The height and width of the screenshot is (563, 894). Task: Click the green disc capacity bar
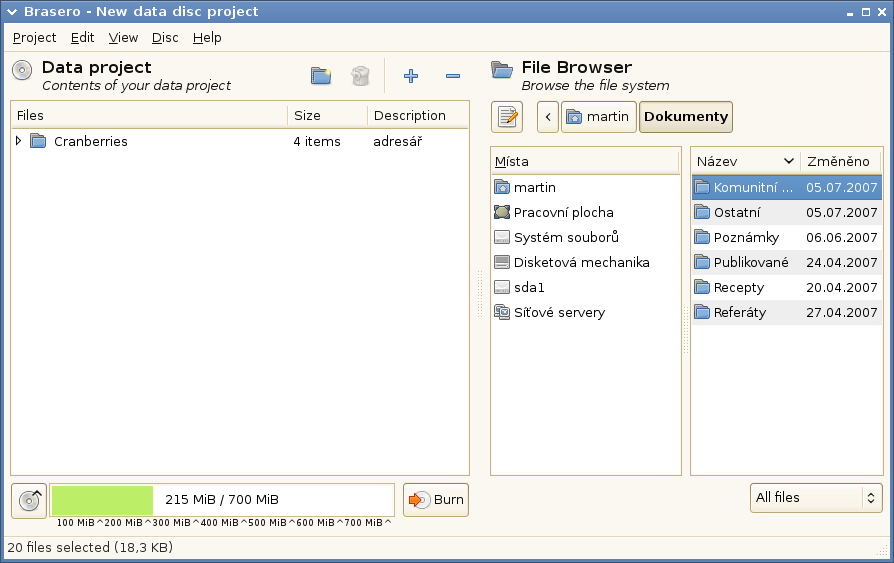tap(103, 500)
